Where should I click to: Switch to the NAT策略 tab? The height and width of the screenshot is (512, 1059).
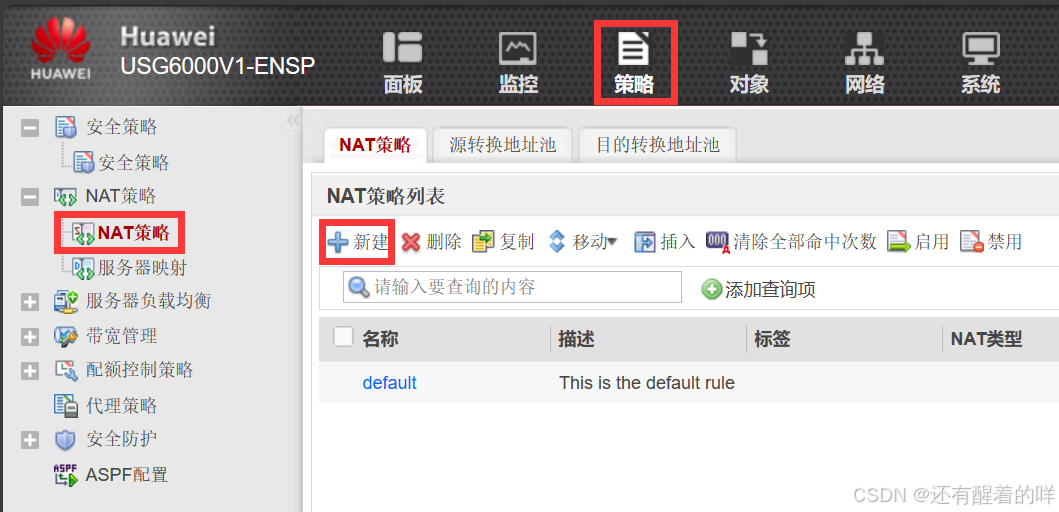tap(376, 145)
